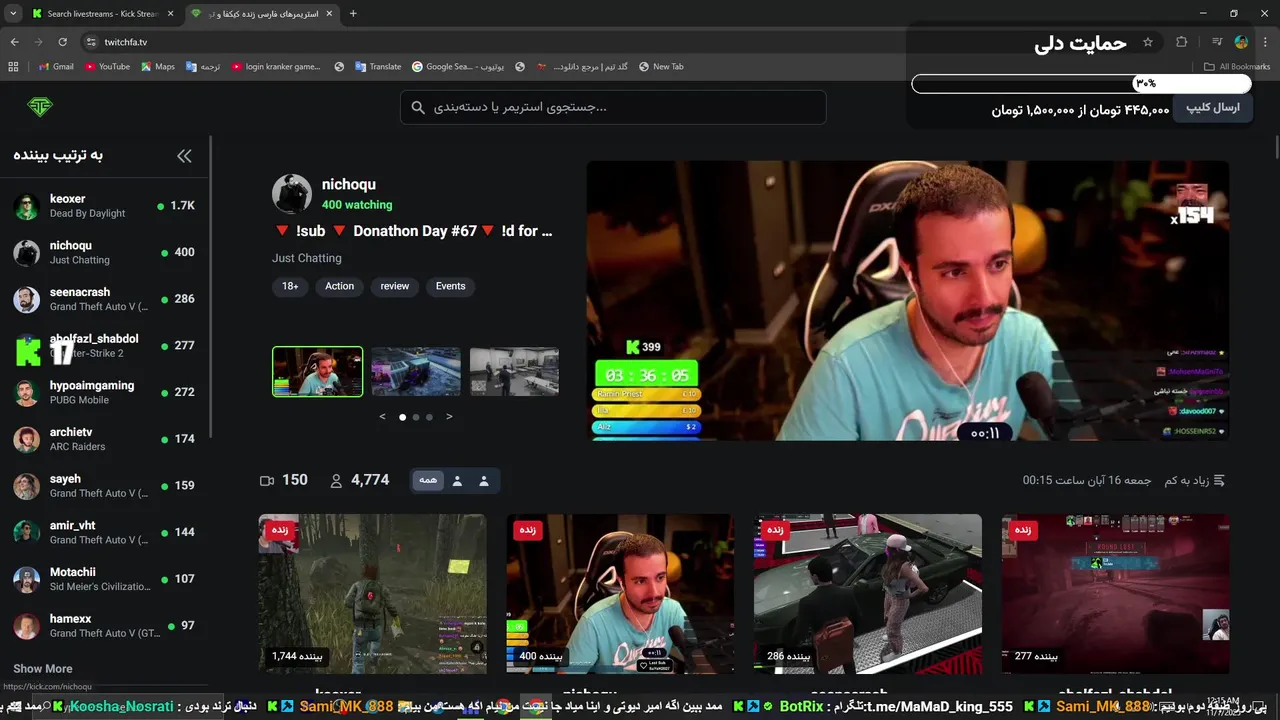Click the donation progress bar at 30%

point(1081,84)
